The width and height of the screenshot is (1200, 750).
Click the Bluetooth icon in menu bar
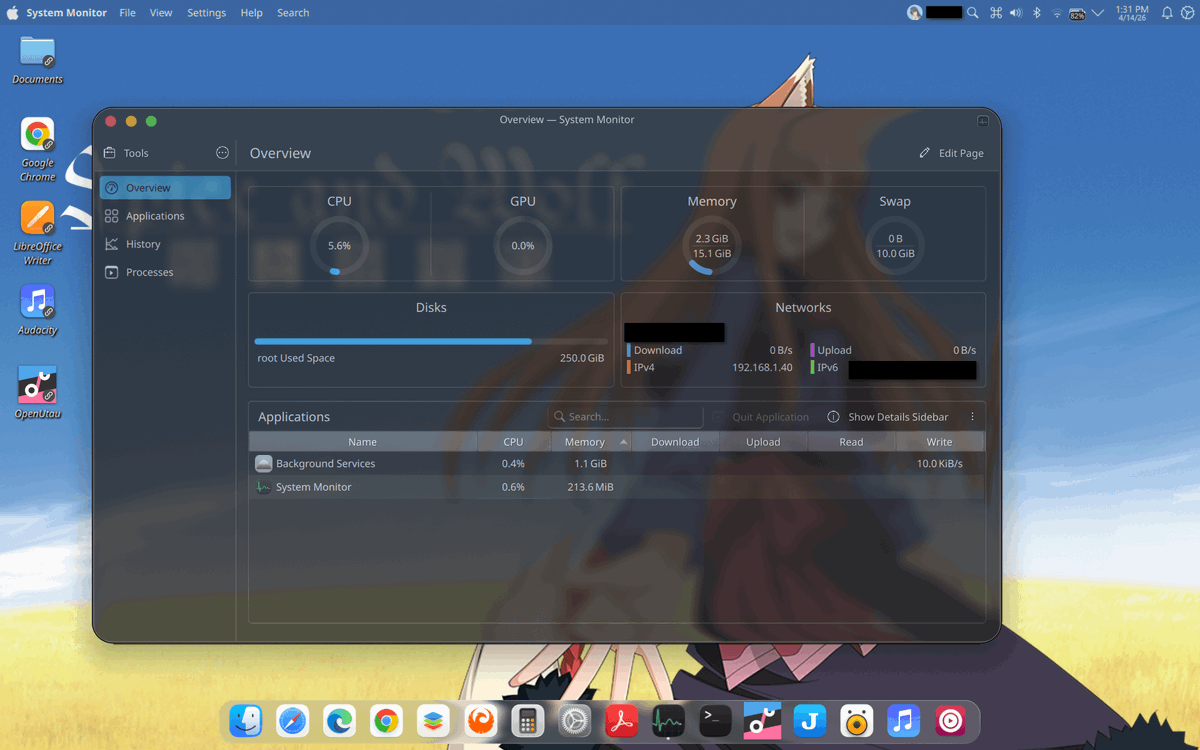tap(1037, 13)
